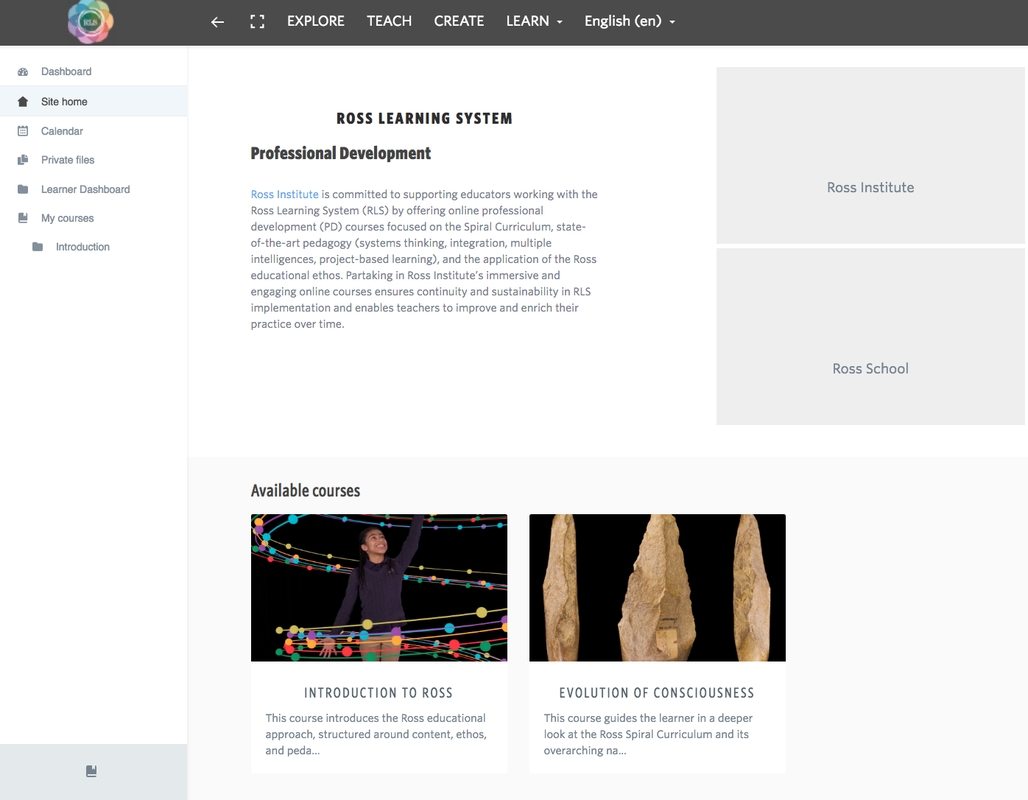The height and width of the screenshot is (800, 1028).
Task: Click the Introduction folder icon
Action: tap(38, 247)
